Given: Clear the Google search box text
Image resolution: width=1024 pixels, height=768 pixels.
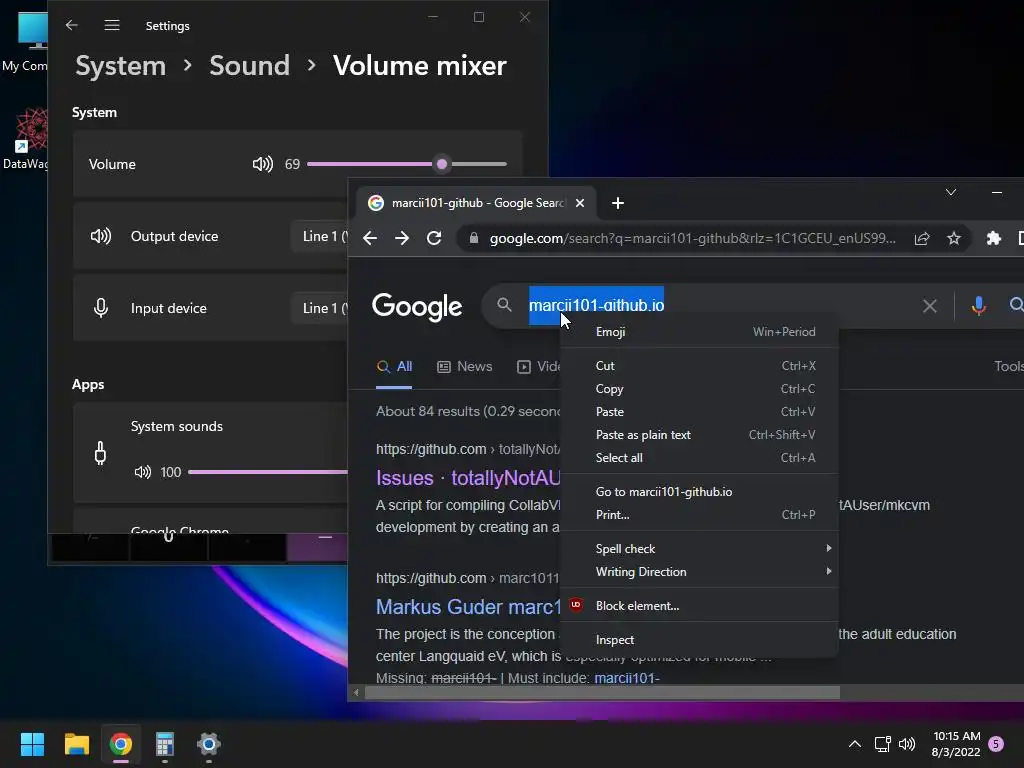Looking at the screenshot, I should click(929, 305).
